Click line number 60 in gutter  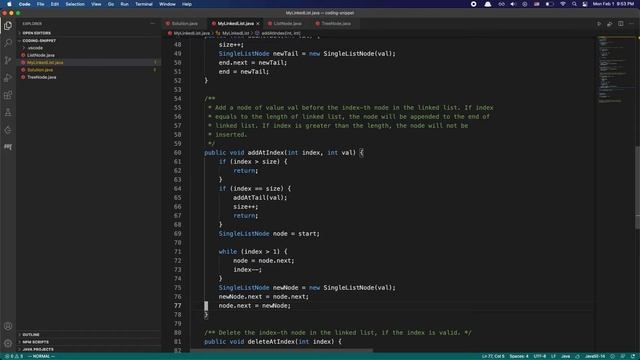[x=177, y=153]
